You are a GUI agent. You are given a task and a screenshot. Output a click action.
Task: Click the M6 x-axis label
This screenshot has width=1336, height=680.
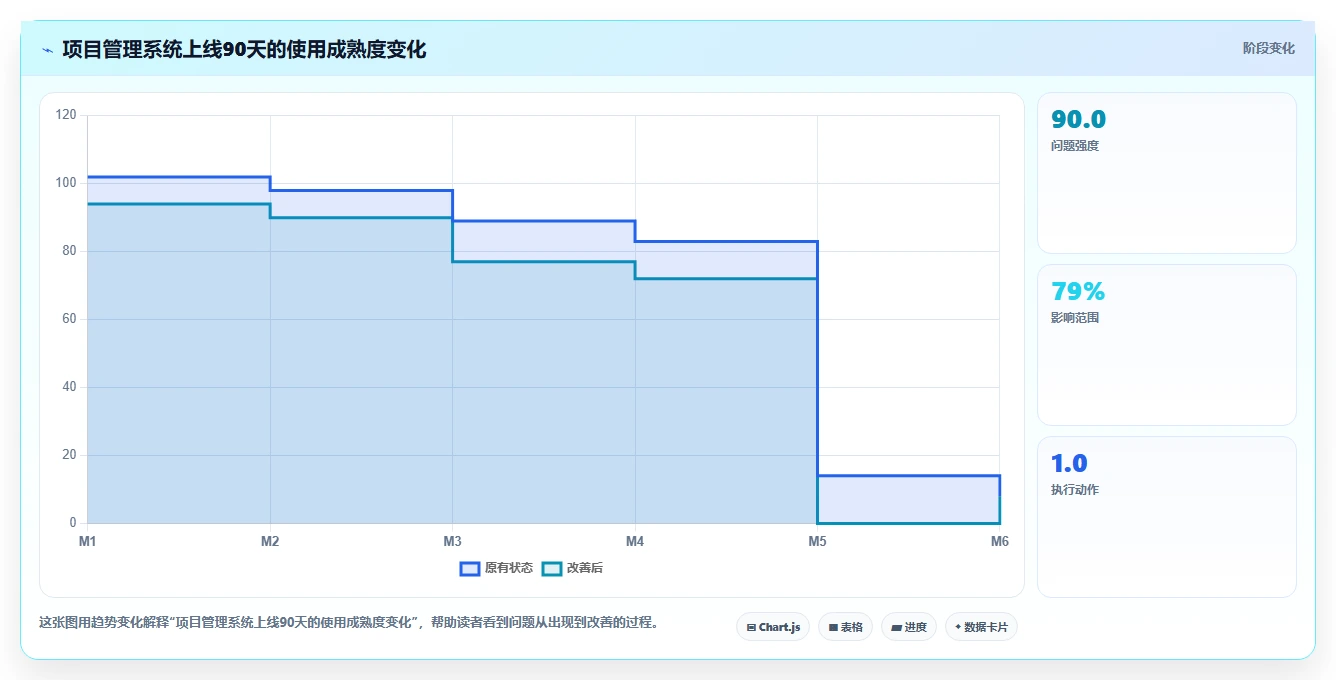[1000, 541]
